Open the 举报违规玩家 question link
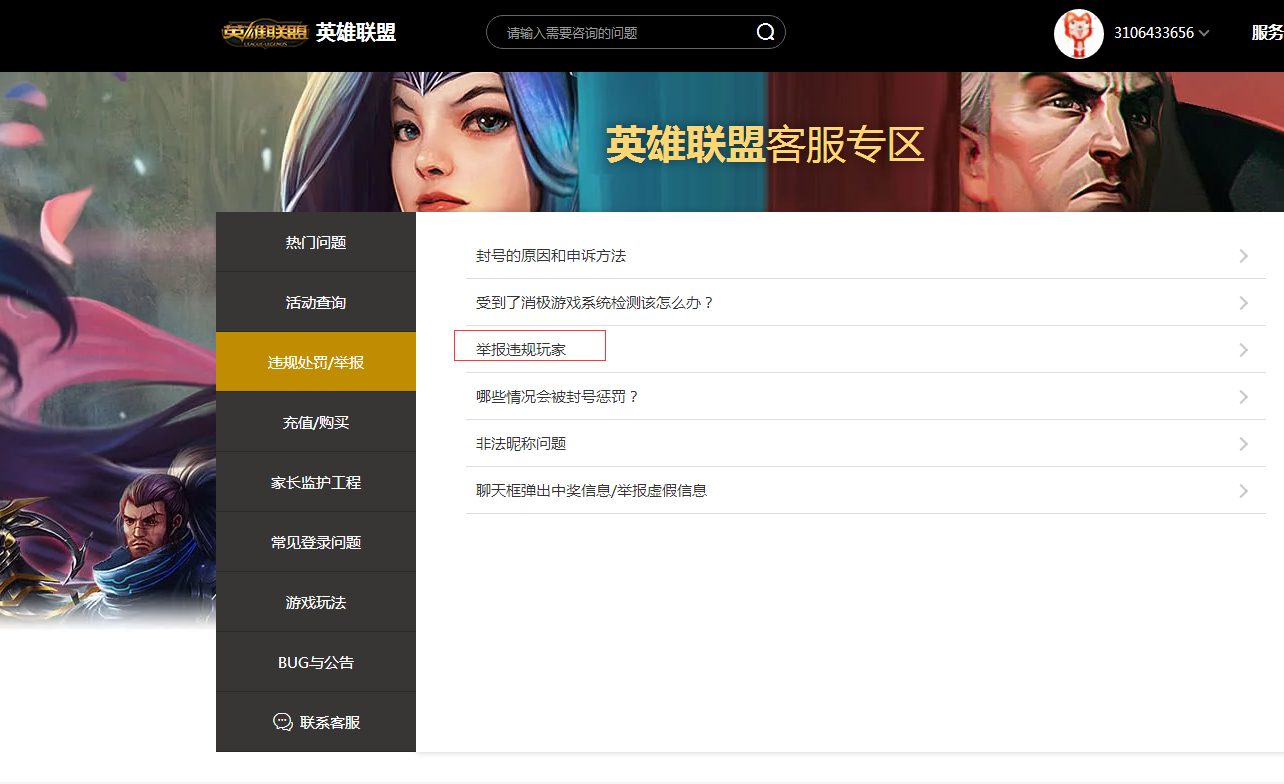 click(521, 350)
